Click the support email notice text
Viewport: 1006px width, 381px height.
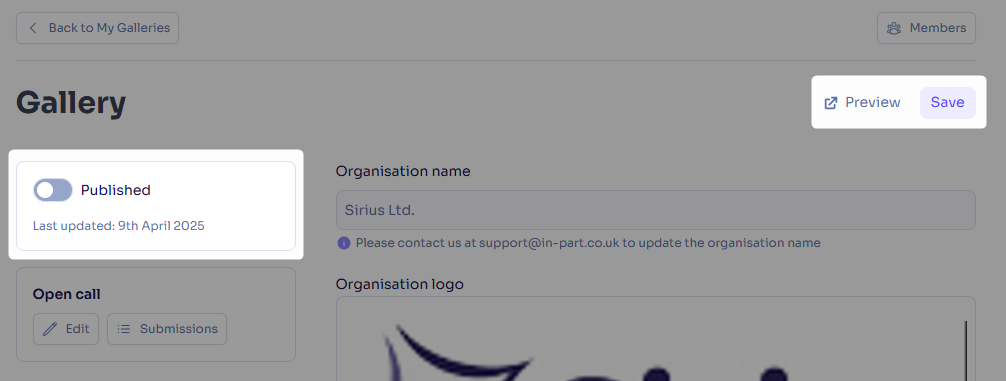point(588,243)
